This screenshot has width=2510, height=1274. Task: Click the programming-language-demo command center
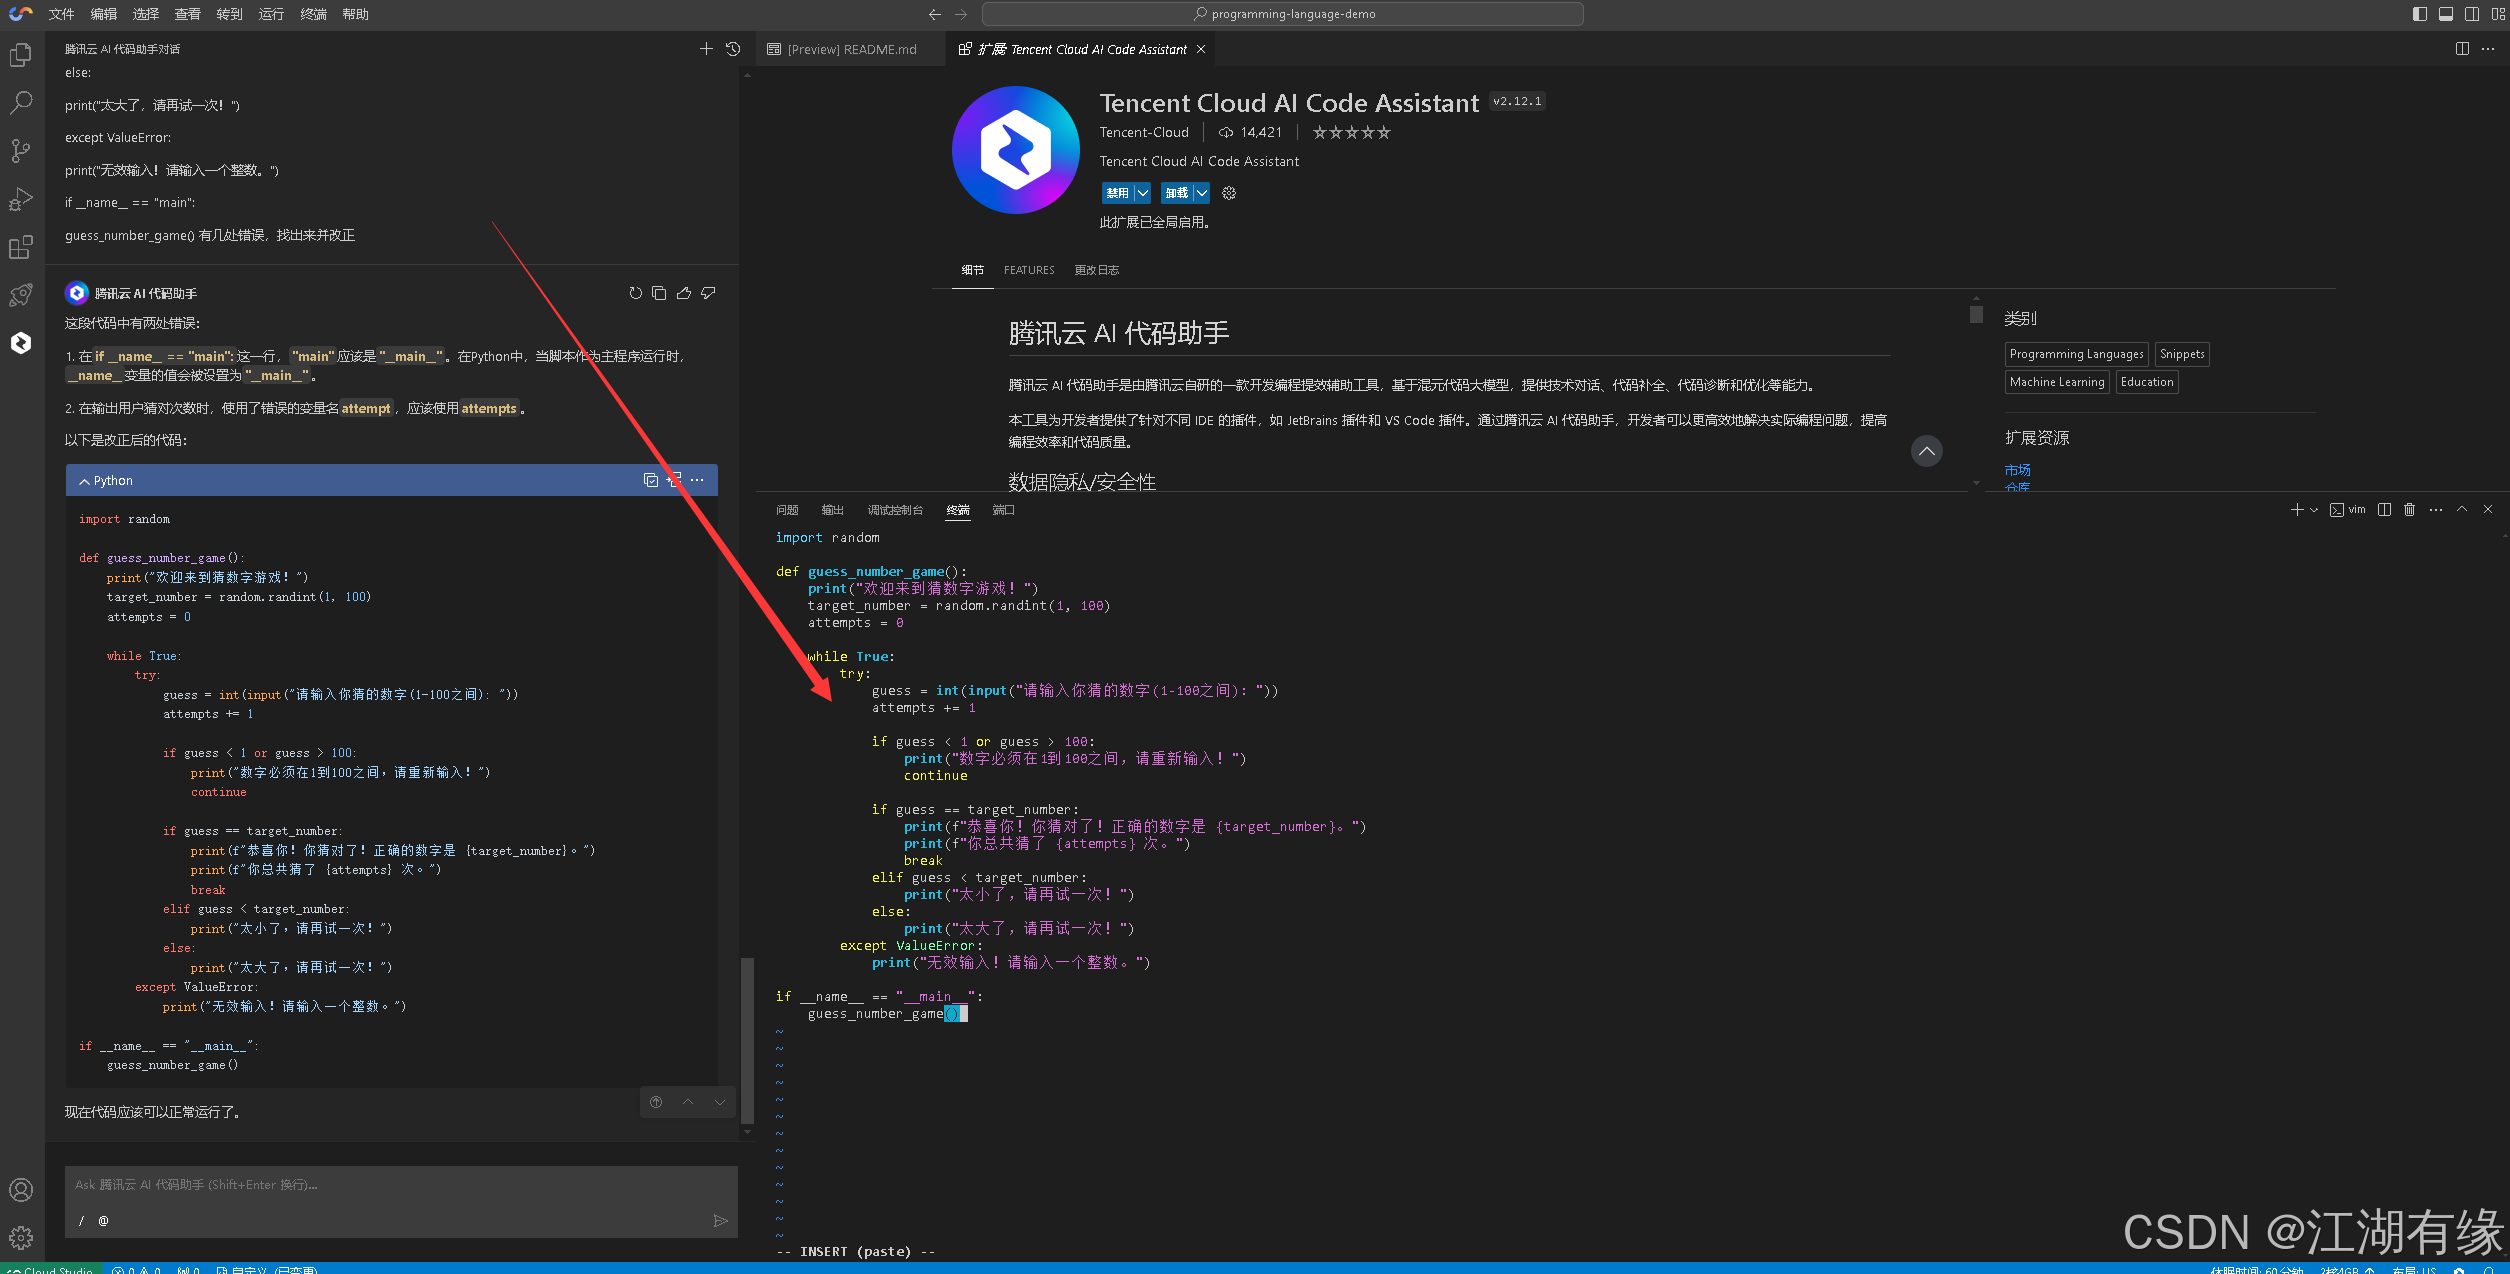(x=1283, y=14)
